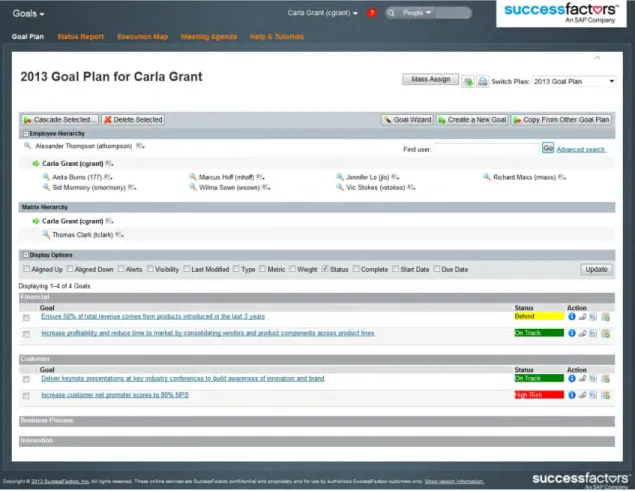Open magnifier icon beside Wilma Sown
Image resolution: width=635 pixels, height=492 pixels.
(192, 187)
